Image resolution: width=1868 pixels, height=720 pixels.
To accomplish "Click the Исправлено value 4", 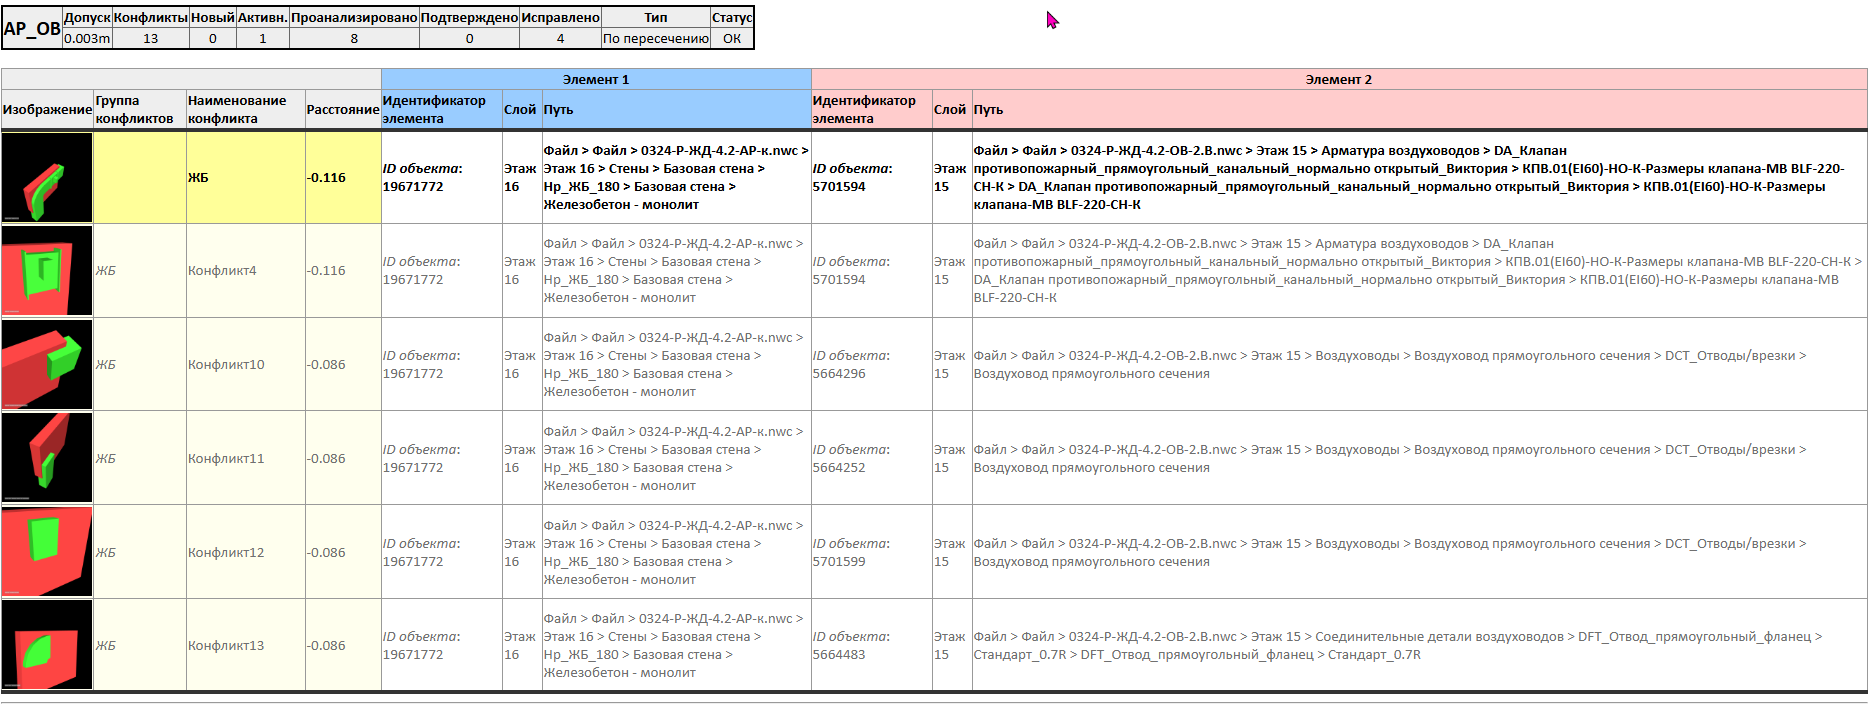I will point(560,38).
